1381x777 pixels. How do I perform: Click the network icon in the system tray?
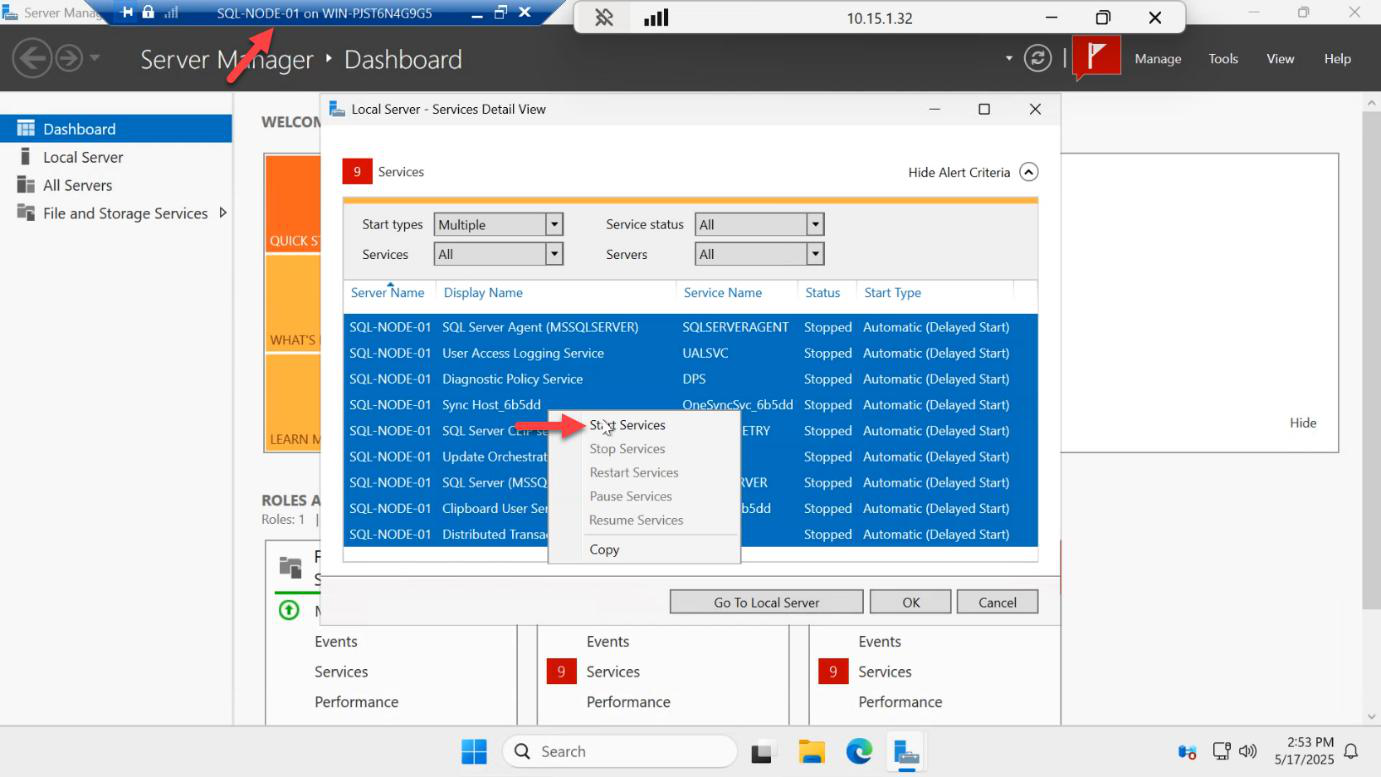point(1221,751)
